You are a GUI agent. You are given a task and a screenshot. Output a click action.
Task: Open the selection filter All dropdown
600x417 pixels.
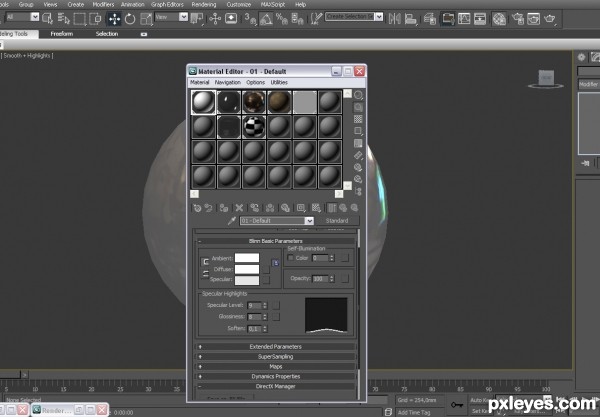[35, 17]
